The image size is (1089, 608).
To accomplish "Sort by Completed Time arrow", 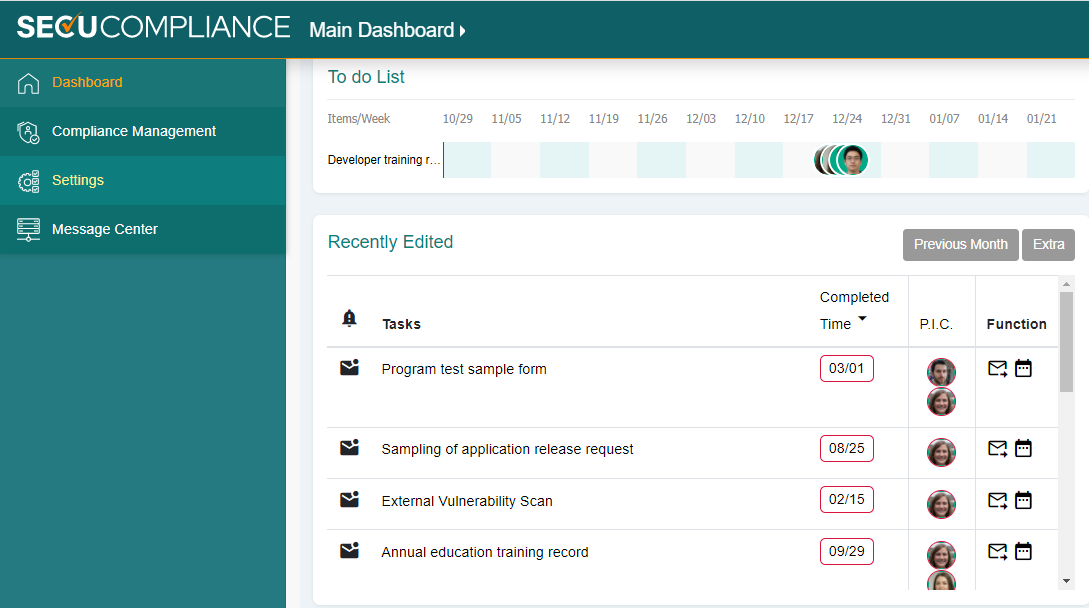I will 862,319.
